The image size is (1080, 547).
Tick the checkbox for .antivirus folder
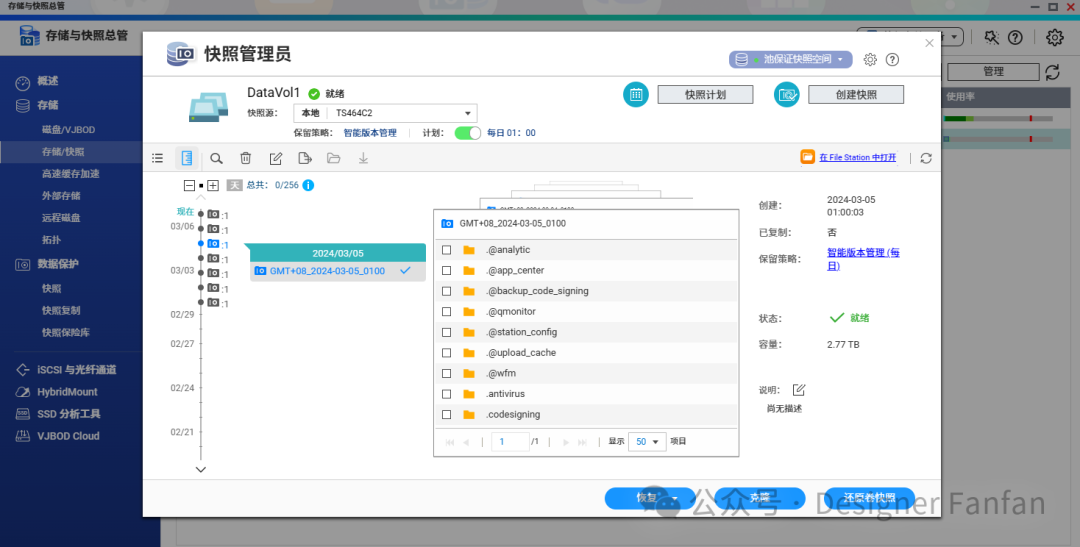point(447,394)
